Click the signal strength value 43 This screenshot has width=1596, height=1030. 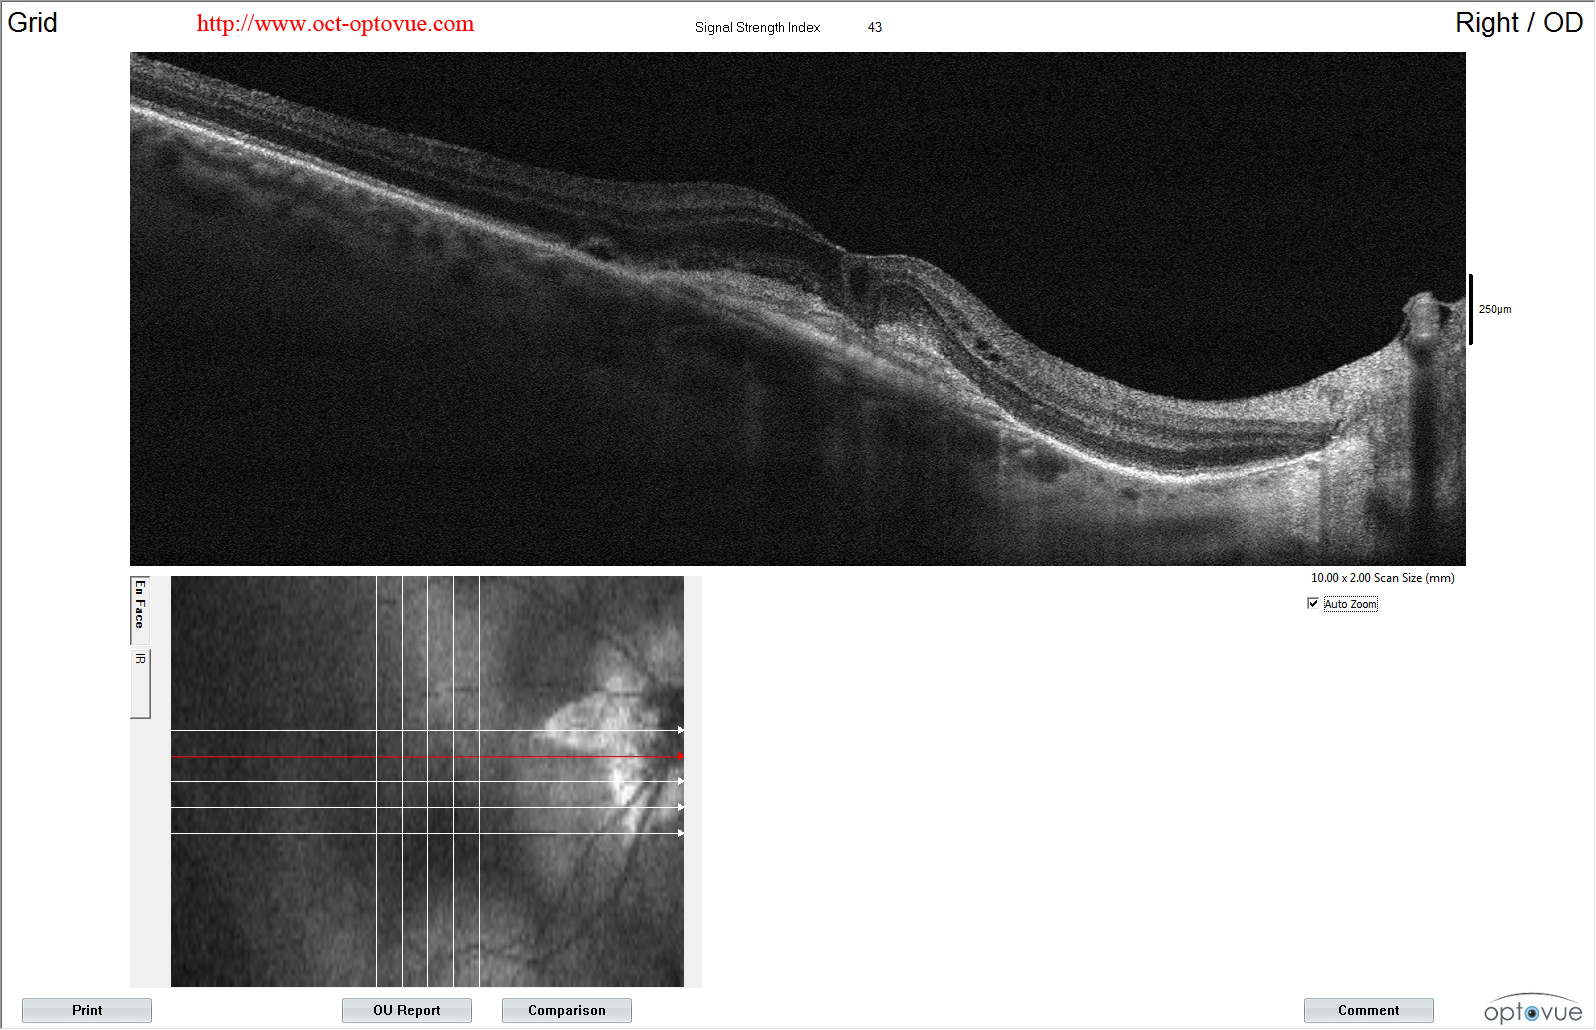coord(875,27)
